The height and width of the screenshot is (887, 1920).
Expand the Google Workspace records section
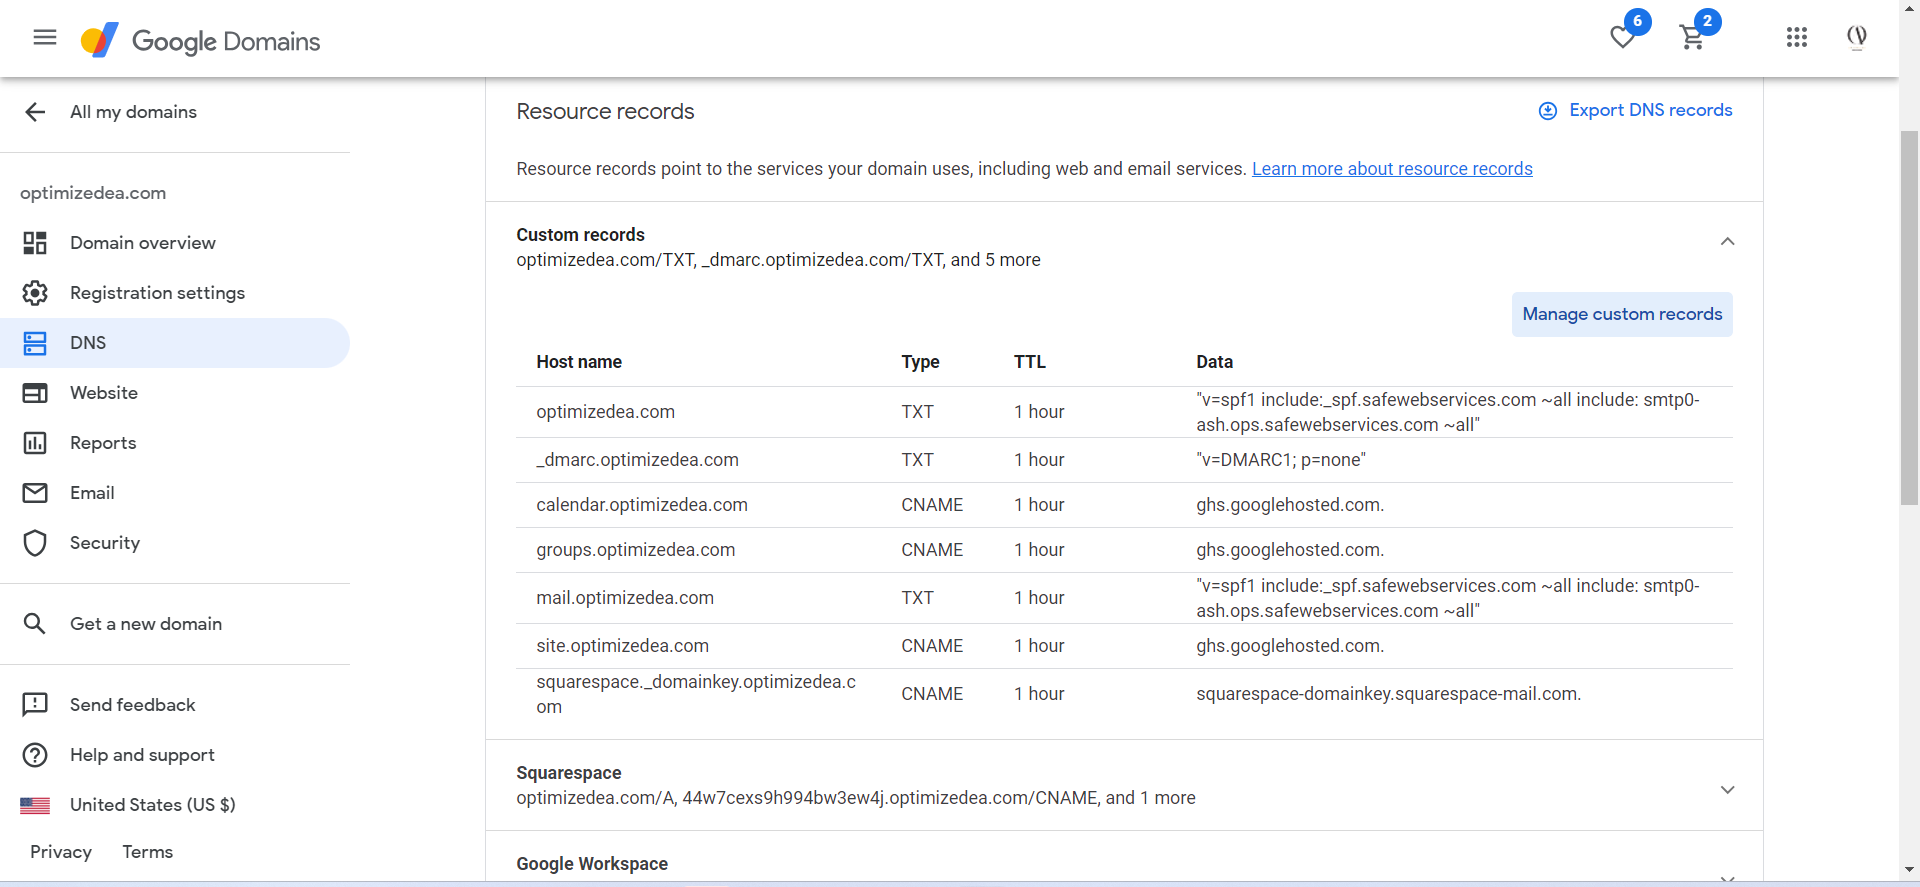pyautogui.click(x=1727, y=875)
